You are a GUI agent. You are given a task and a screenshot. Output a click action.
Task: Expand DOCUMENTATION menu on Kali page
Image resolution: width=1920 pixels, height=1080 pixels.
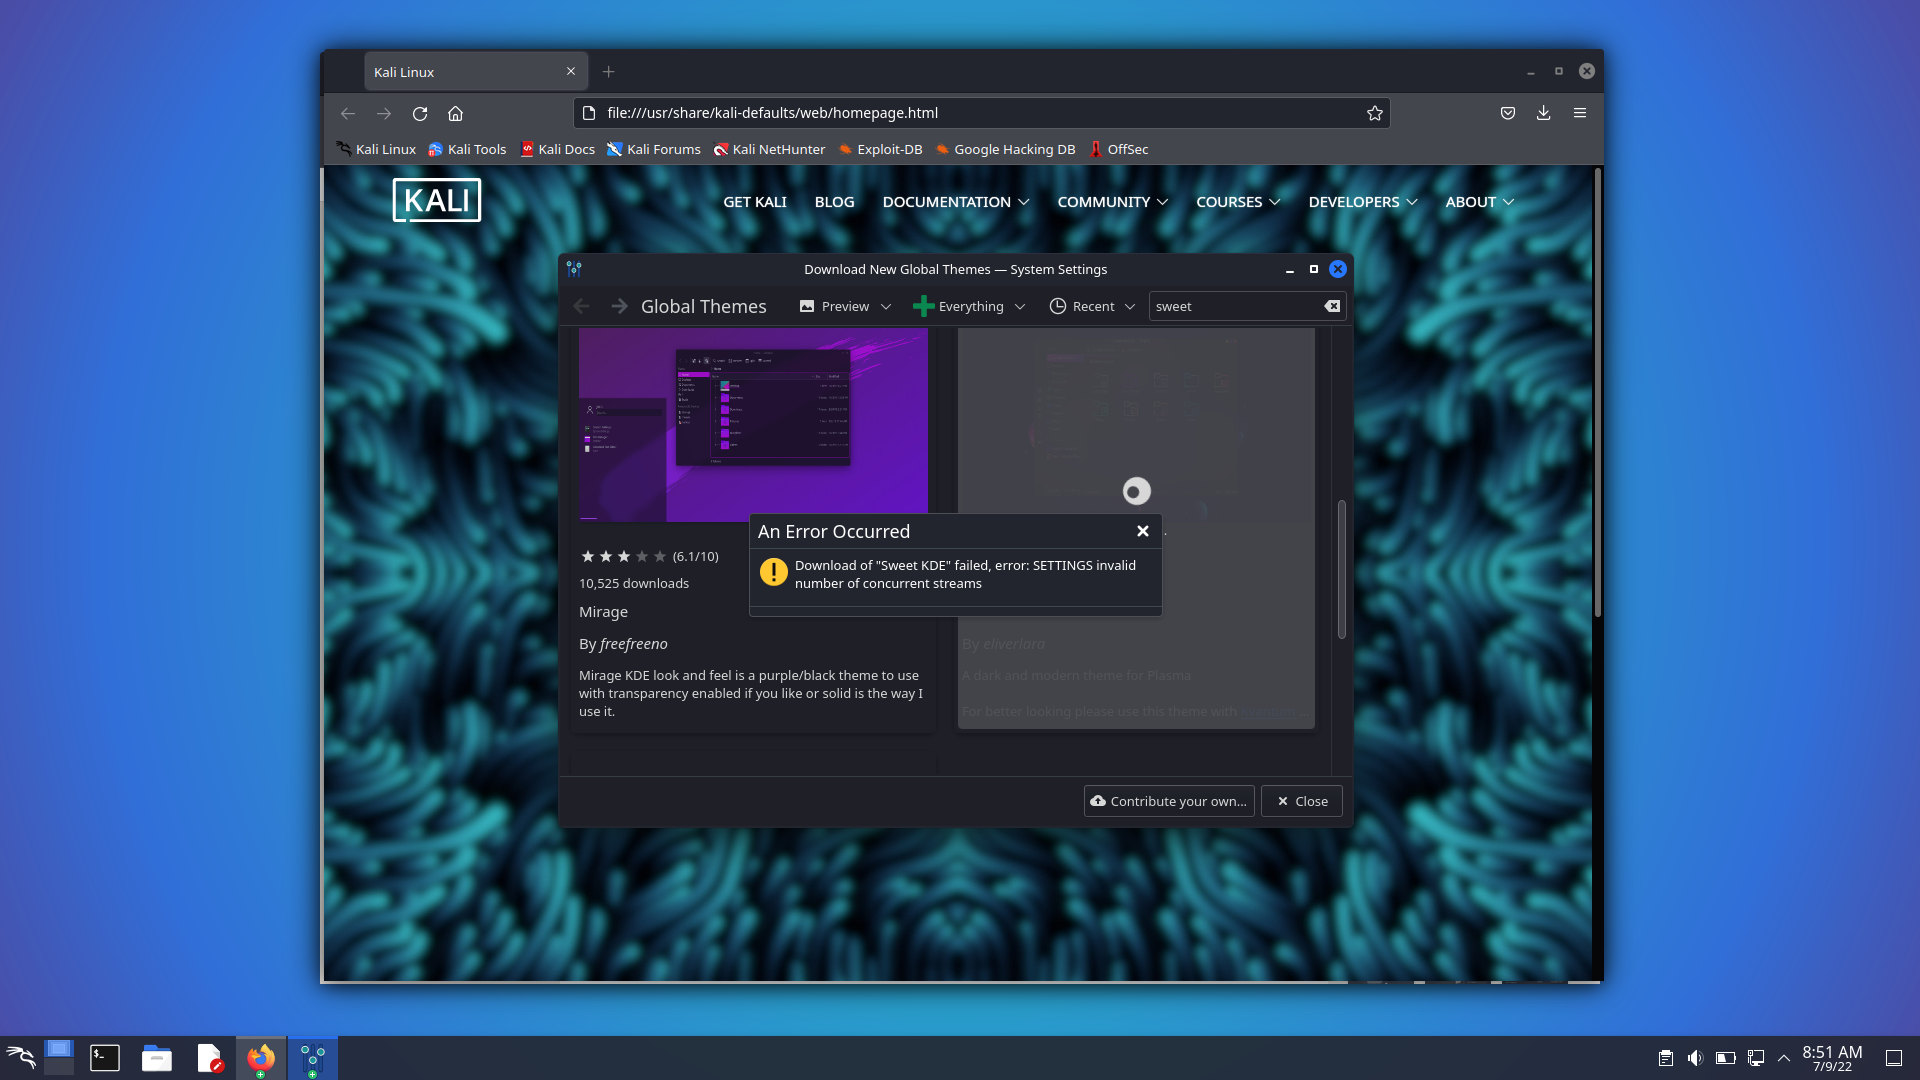click(955, 202)
